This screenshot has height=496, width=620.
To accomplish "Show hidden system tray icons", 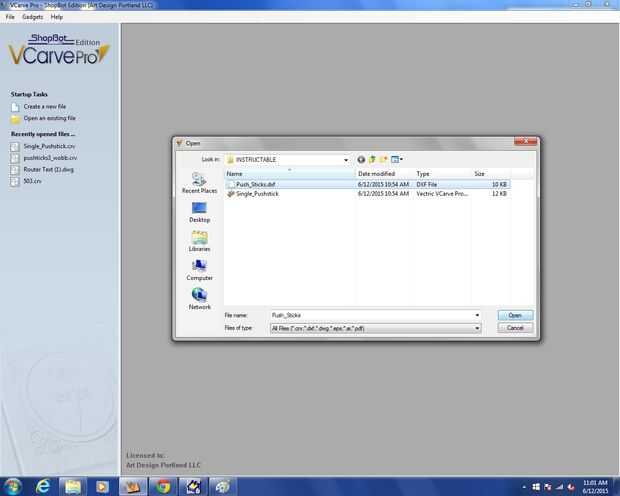I will click(x=524, y=487).
